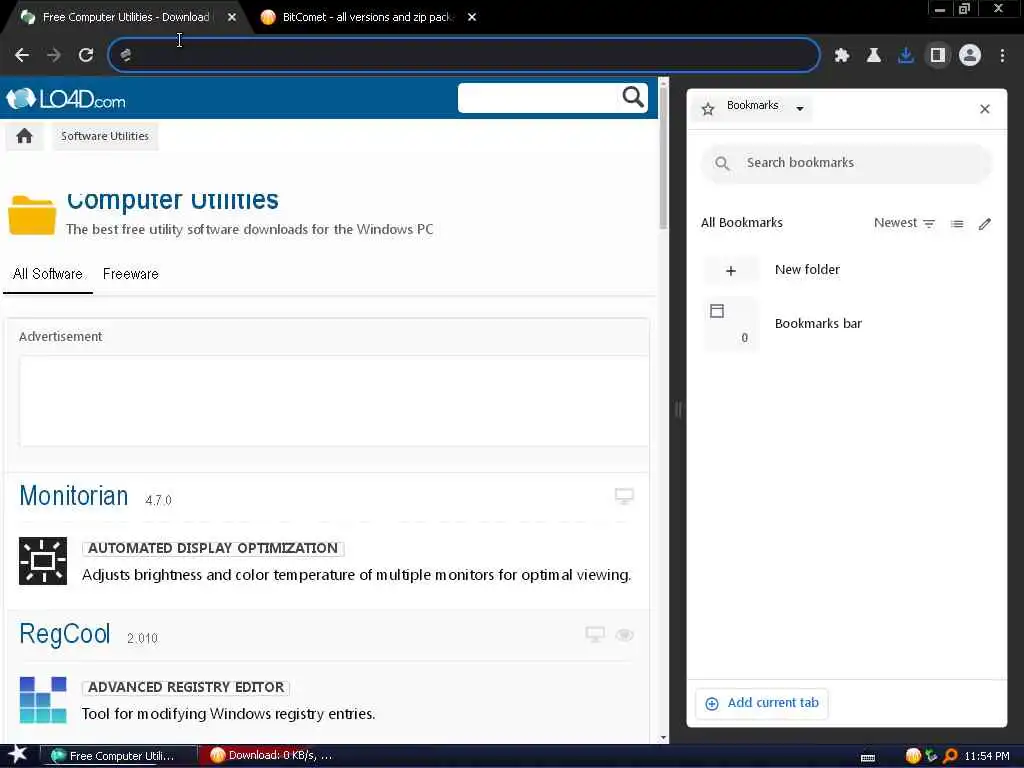
Task: Click Automated Display Optimization label
Action: (213, 549)
